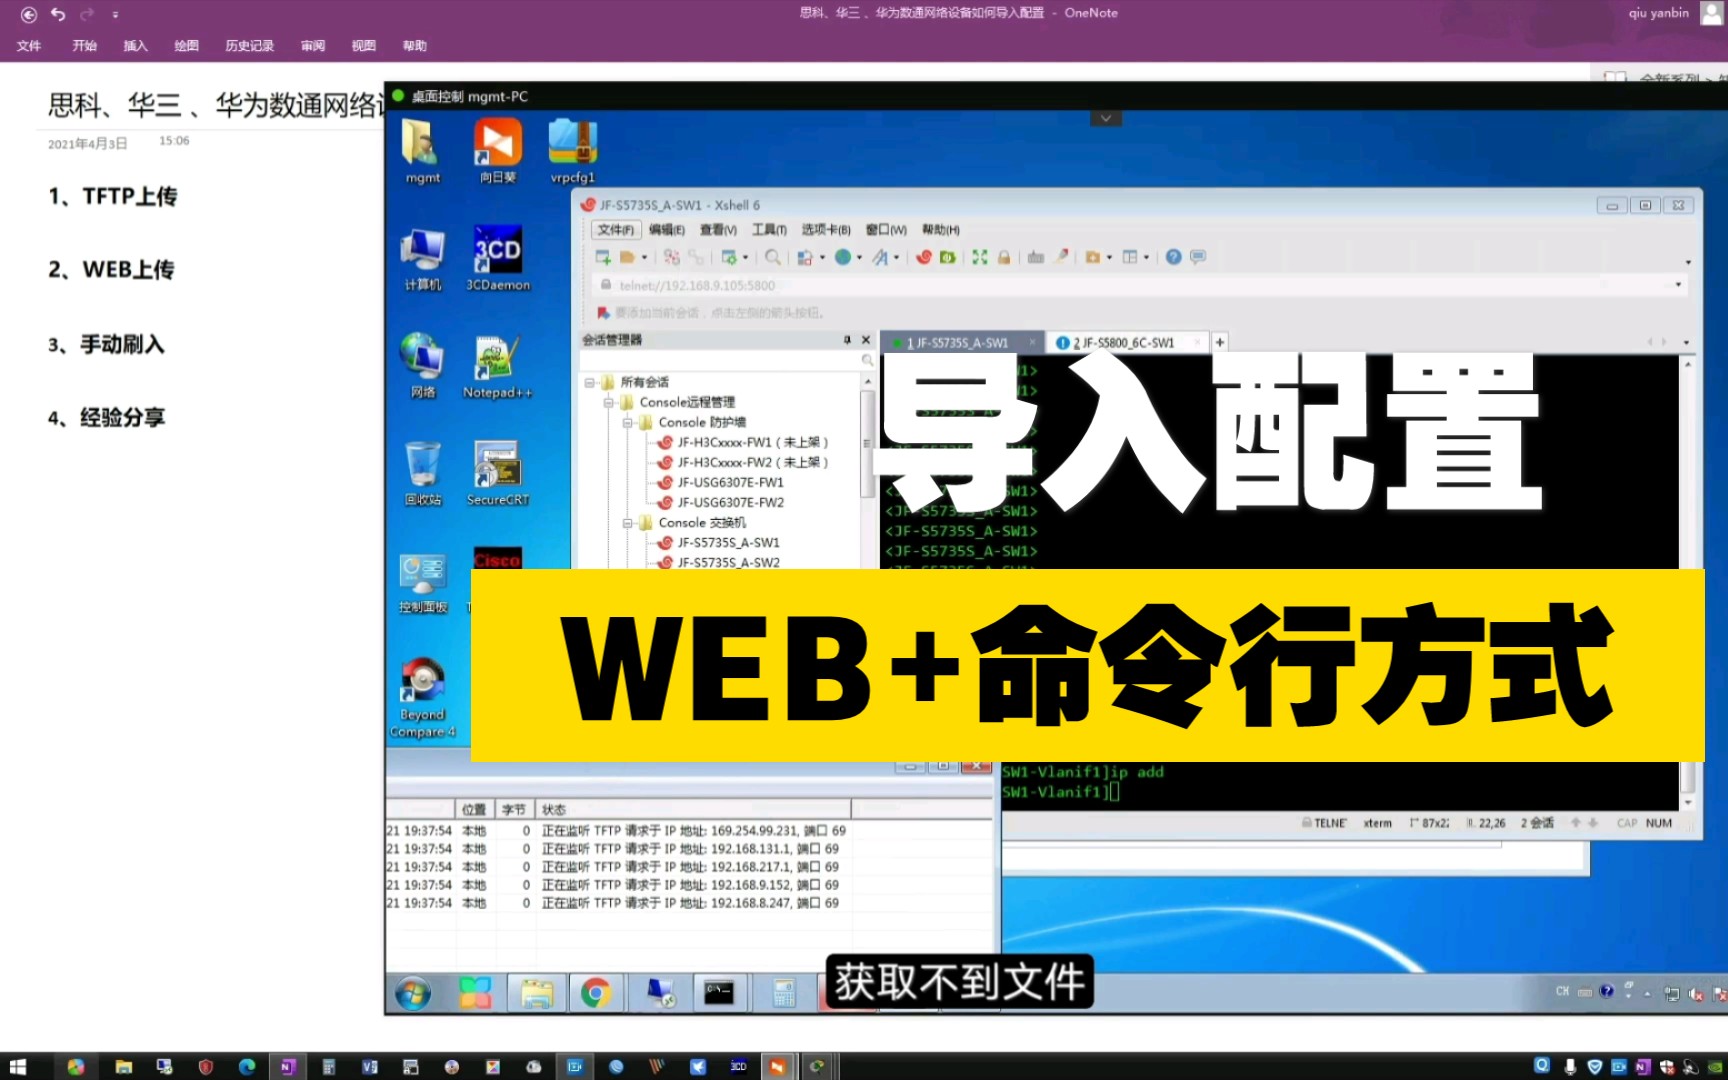The image size is (1728, 1080).
Task: Open the 向日葵 desktop icon
Action: (x=498, y=151)
